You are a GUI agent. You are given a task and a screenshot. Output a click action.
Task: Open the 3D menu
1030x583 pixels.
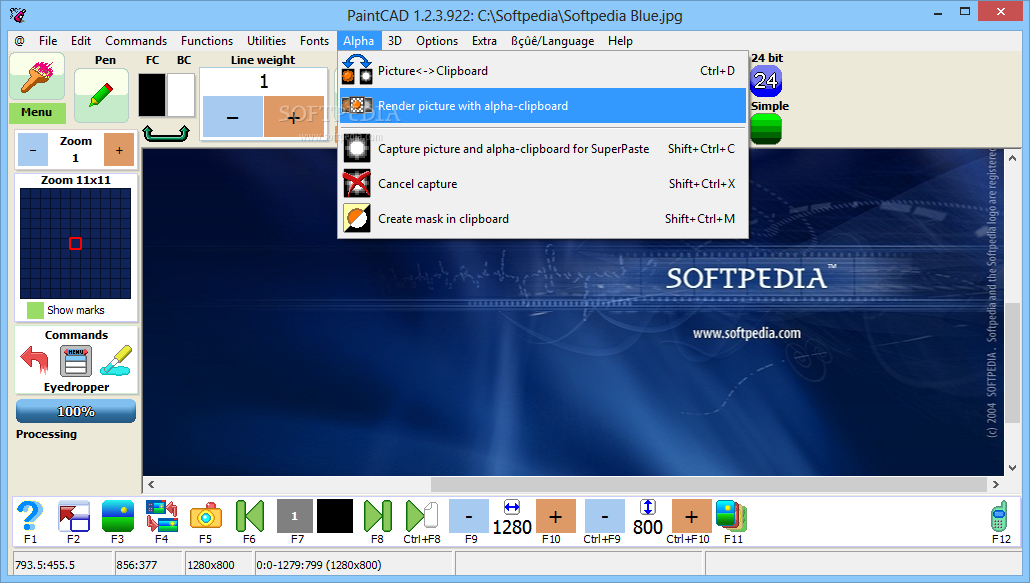click(395, 41)
